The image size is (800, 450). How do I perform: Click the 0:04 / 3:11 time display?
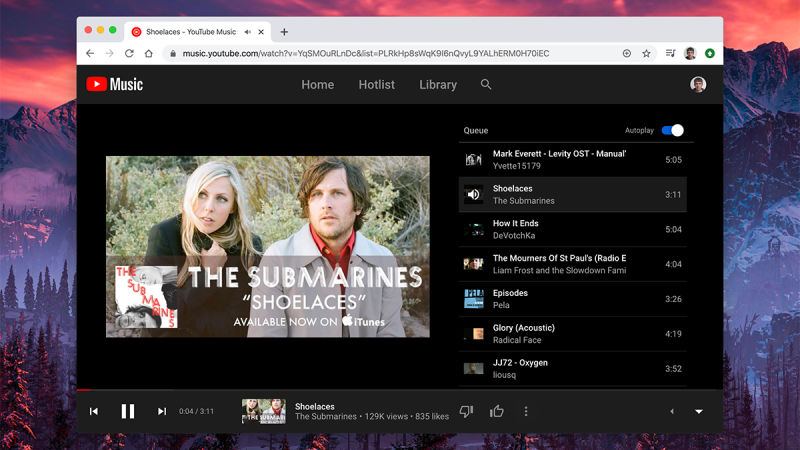click(196, 411)
